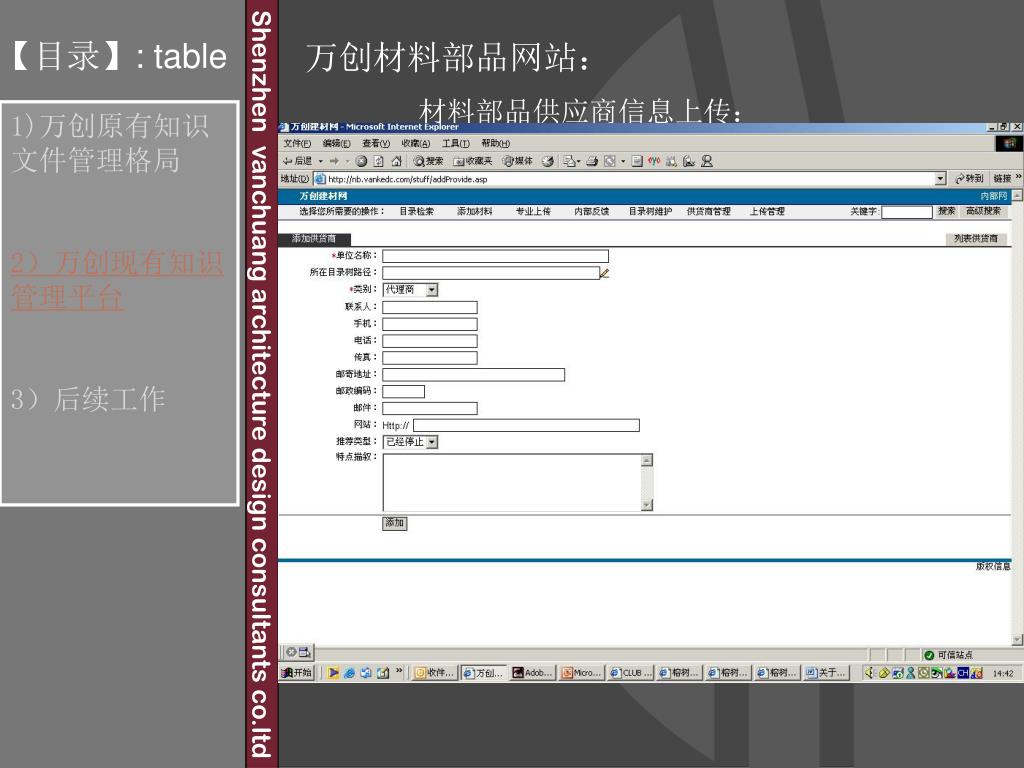Open the 类别 dropdown showing 代理商

click(410, 290)
